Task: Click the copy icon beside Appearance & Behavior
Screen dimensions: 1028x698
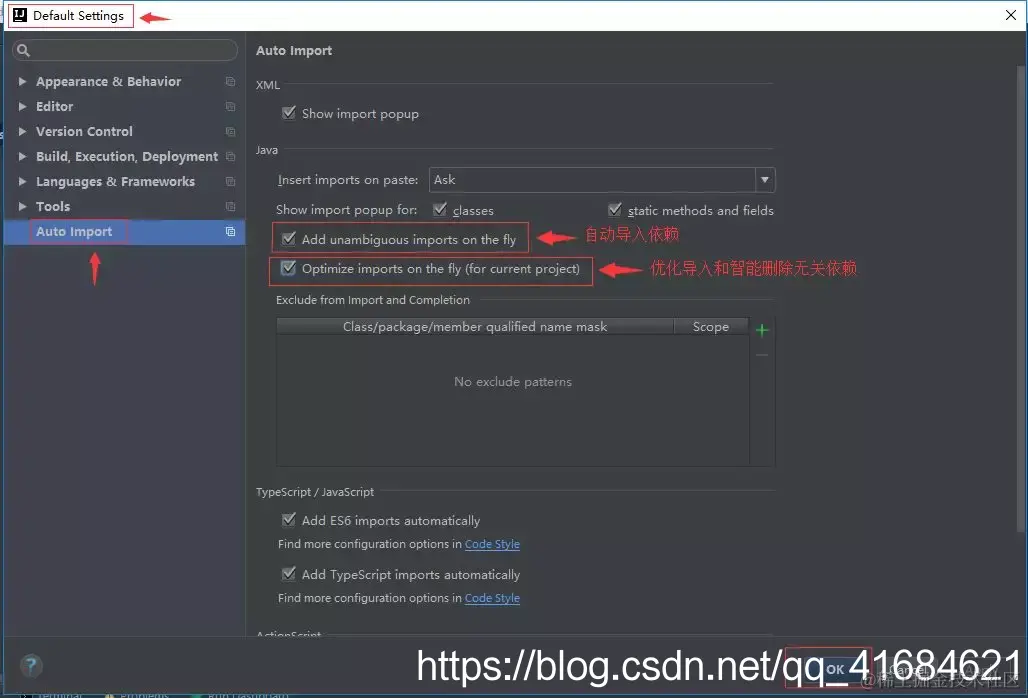Action: (x=230, y=81)
